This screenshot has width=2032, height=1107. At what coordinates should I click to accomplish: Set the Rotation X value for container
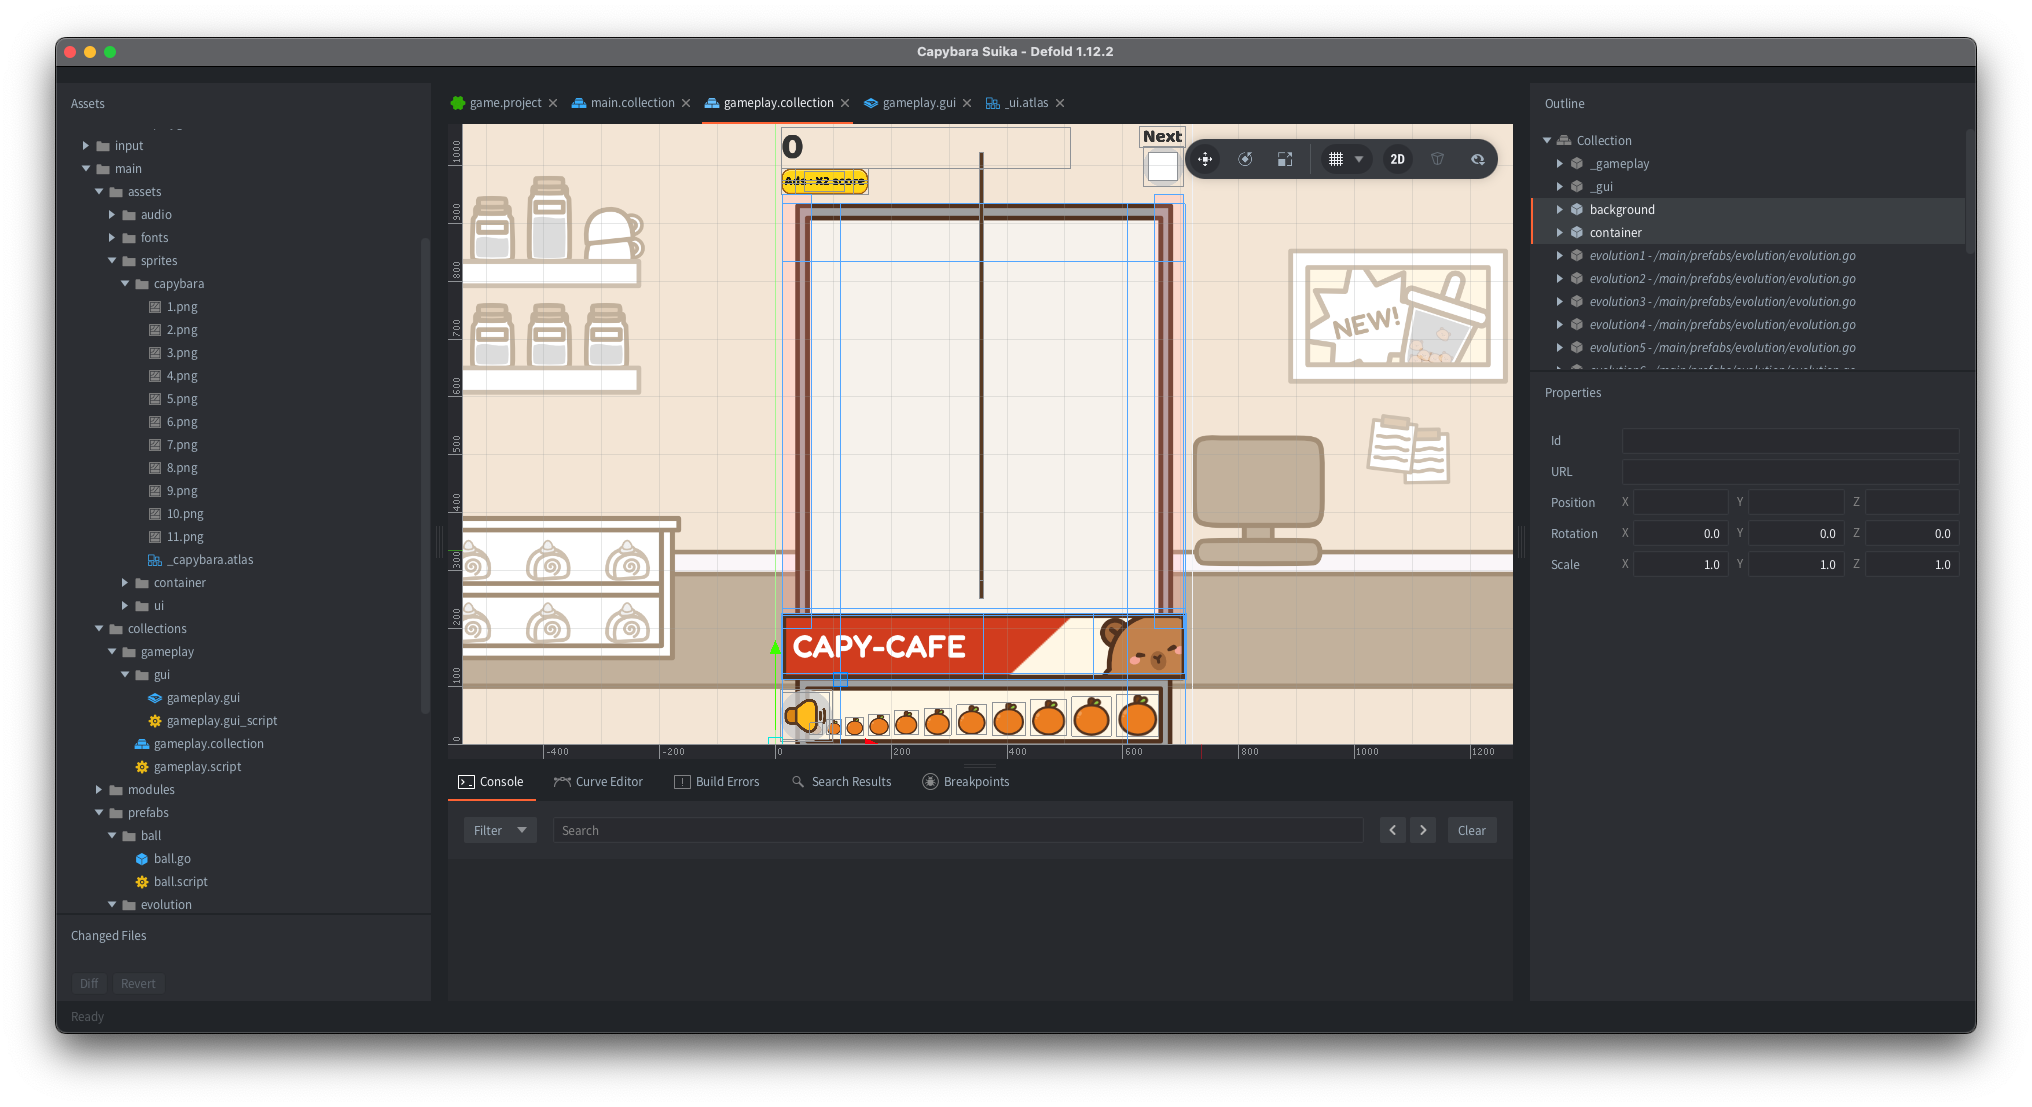pyautogui.click(x=1680, y=533)
